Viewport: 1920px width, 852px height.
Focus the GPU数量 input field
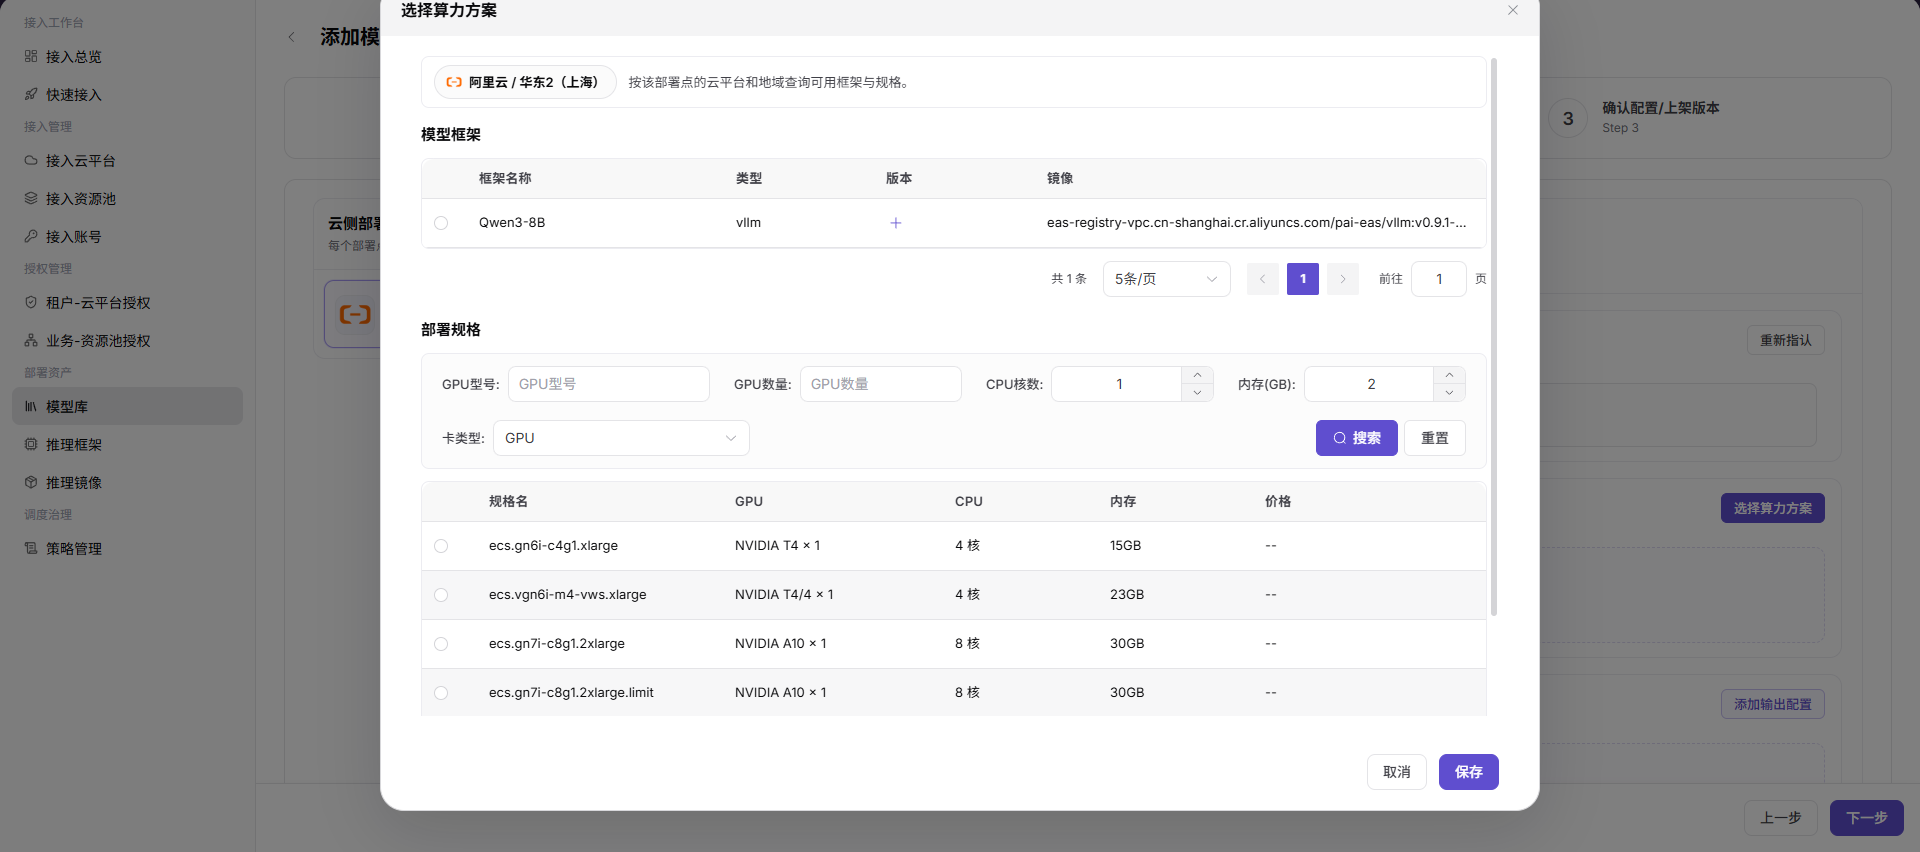pyautogui.click(x=881, y=384)
